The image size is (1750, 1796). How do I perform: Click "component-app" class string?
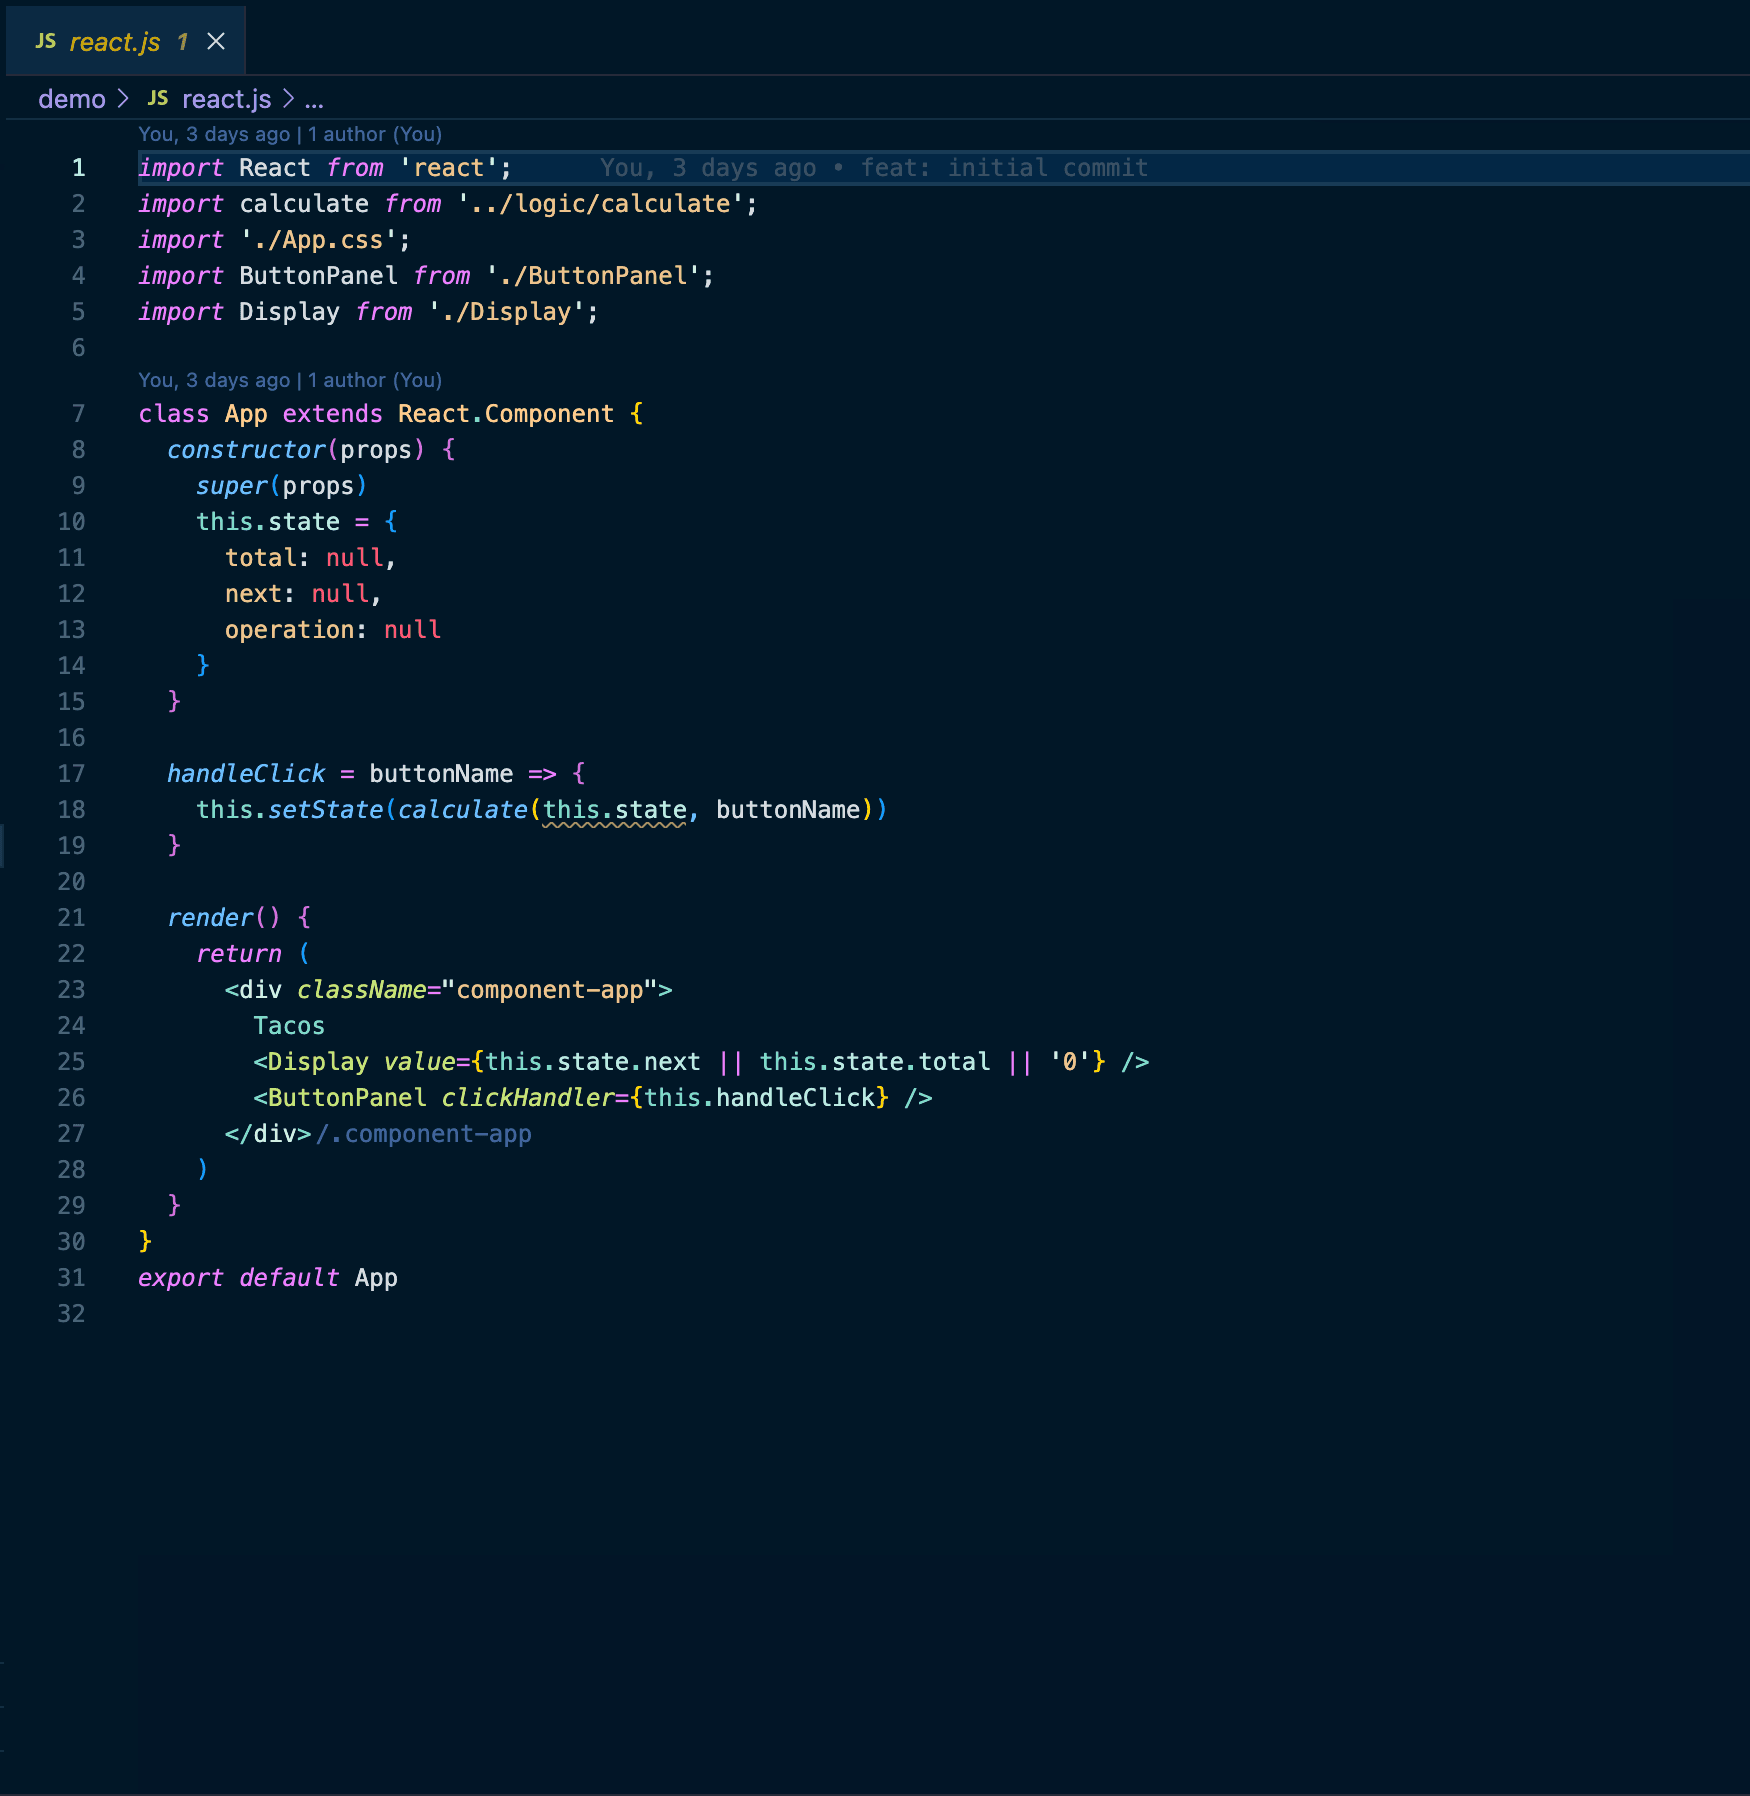549,990
